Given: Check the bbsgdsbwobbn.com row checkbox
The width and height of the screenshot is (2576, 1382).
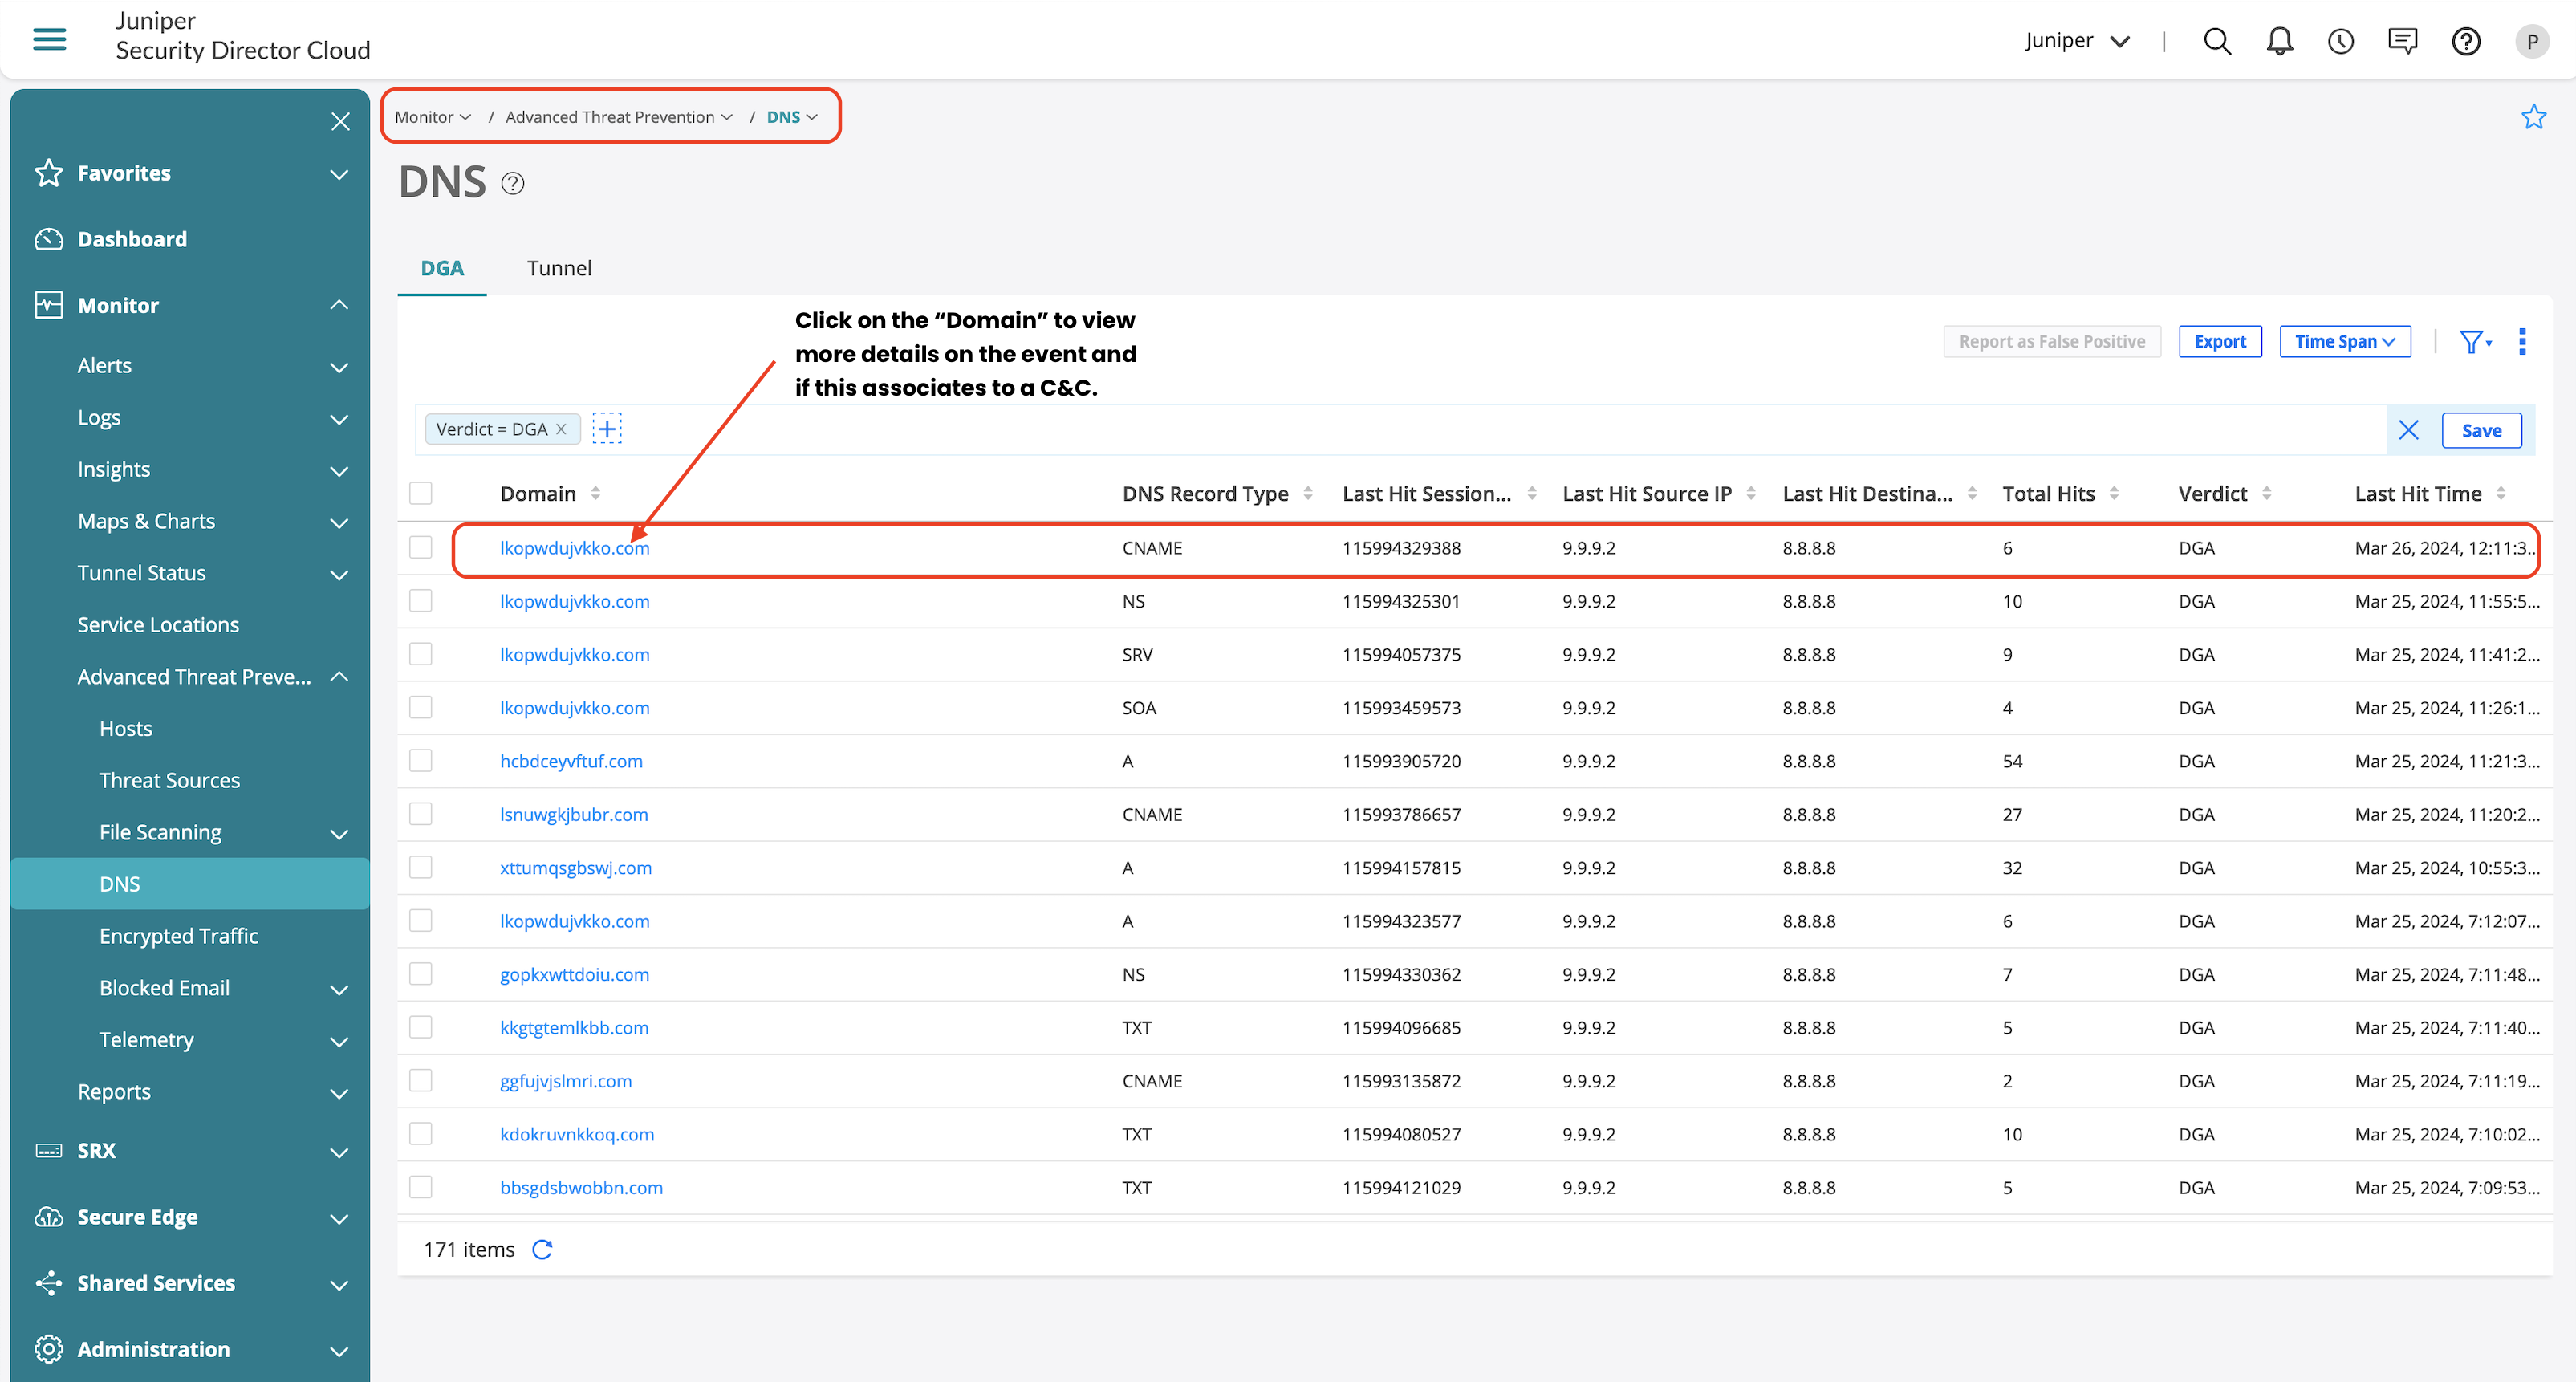Looking at the screenshot, I should pos(421,1187).
